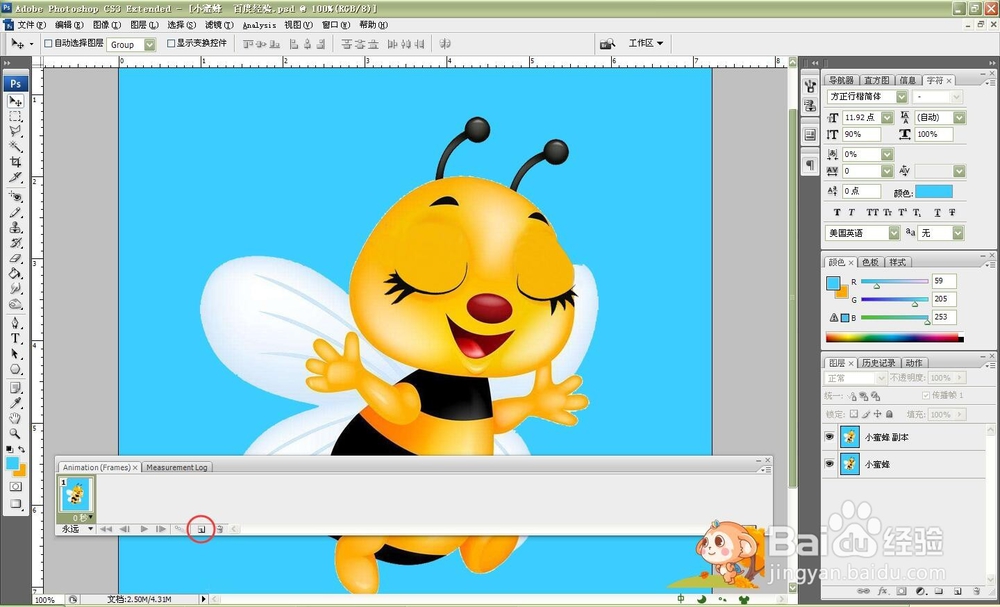Viewport: 1000px width, 607px height.
Task: Select the Magic Wand tool
Action: point(16,147)
